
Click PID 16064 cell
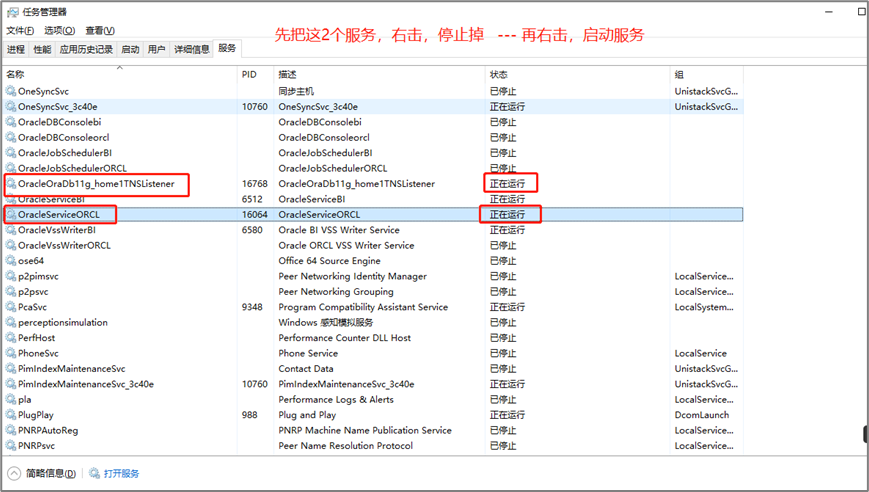(254, 214)
